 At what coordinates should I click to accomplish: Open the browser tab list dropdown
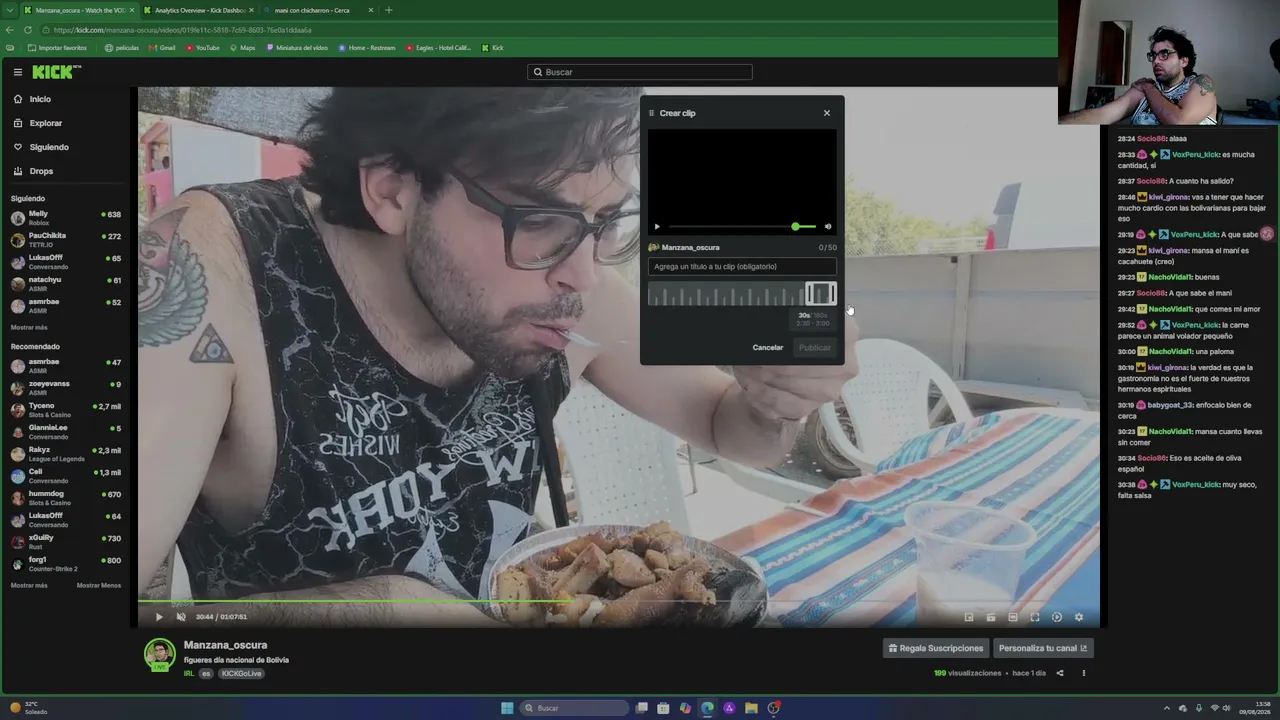[x=10, y=10]
